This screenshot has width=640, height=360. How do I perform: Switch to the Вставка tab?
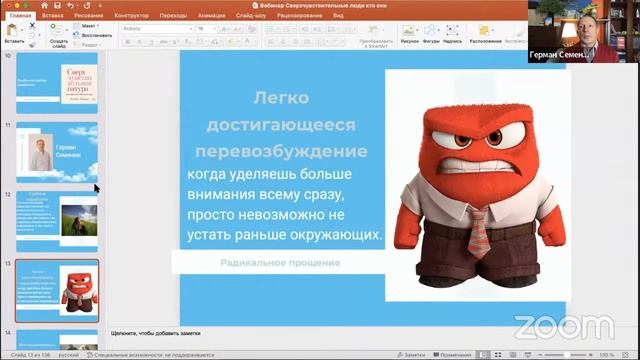coord(53,16)
